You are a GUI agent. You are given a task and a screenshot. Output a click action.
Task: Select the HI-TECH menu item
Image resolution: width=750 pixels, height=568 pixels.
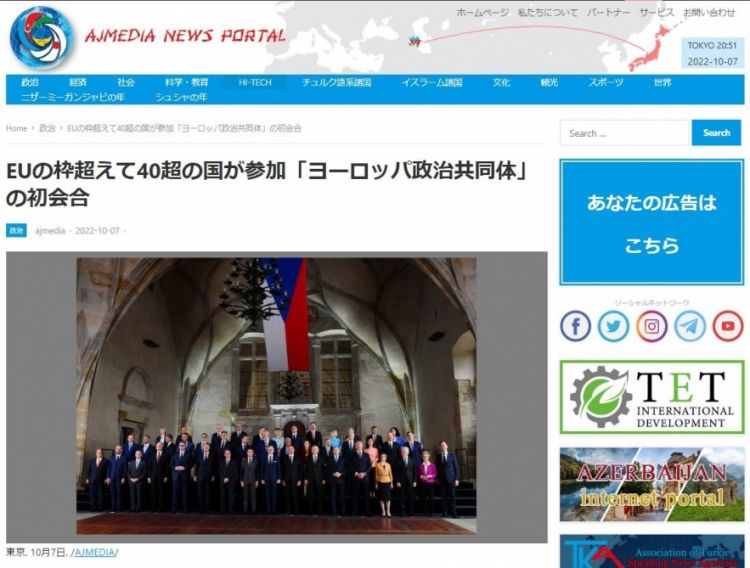coord(254,82)
